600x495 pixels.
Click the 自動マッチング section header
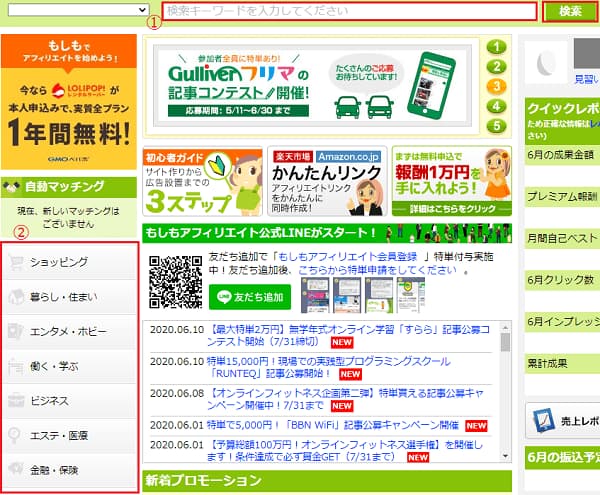pos(69,187)
